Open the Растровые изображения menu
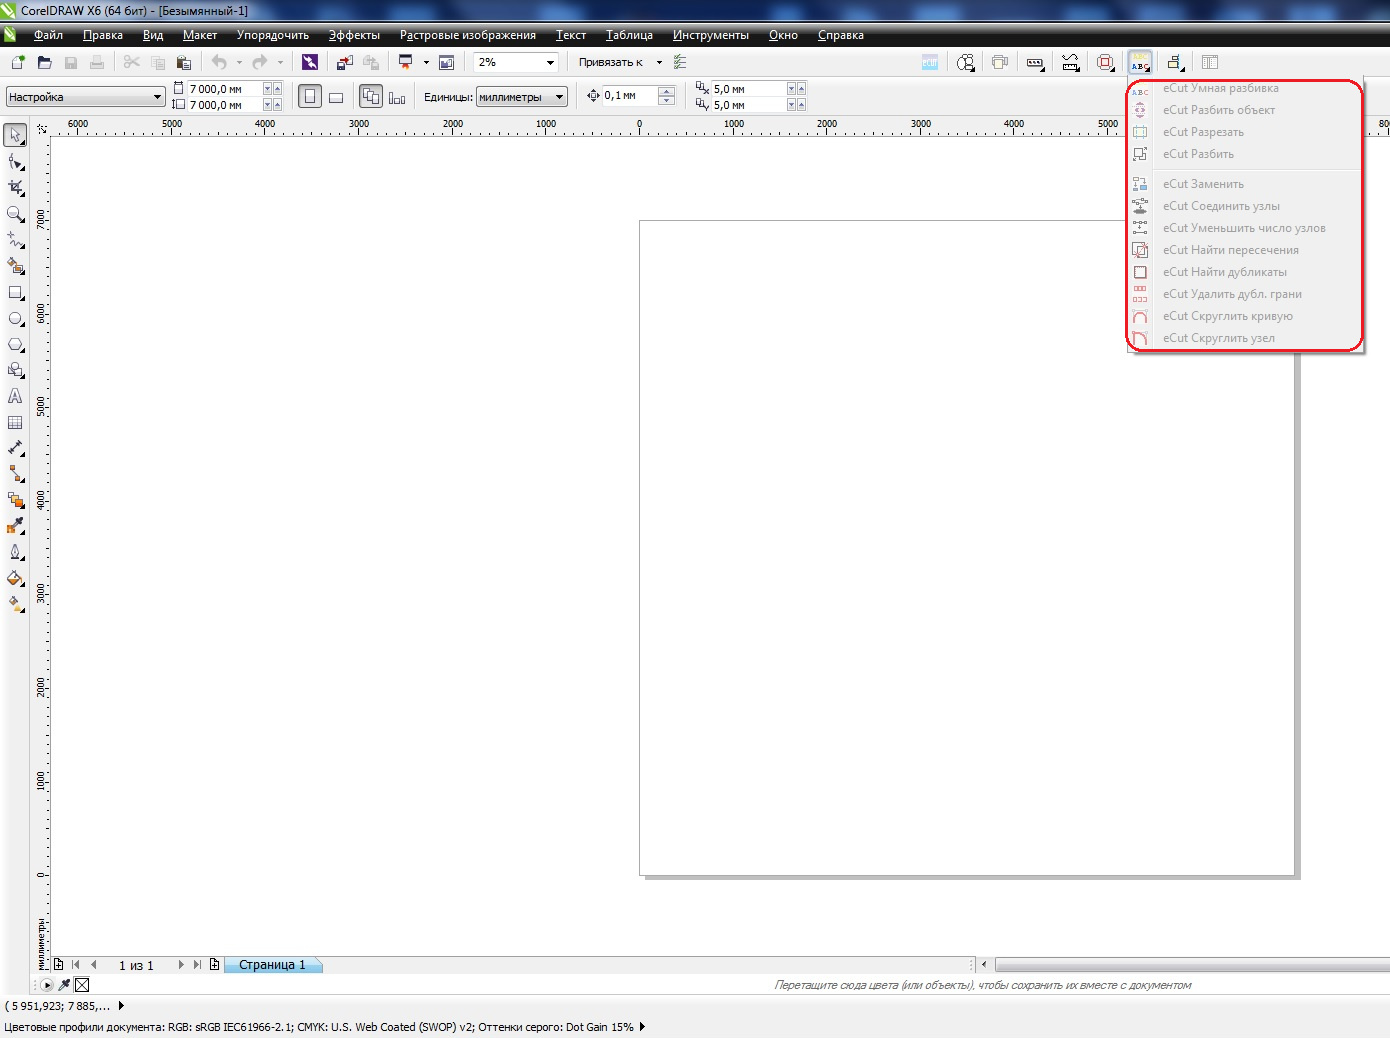Viewport: 1390px width, 1038px height. [468, 35]
